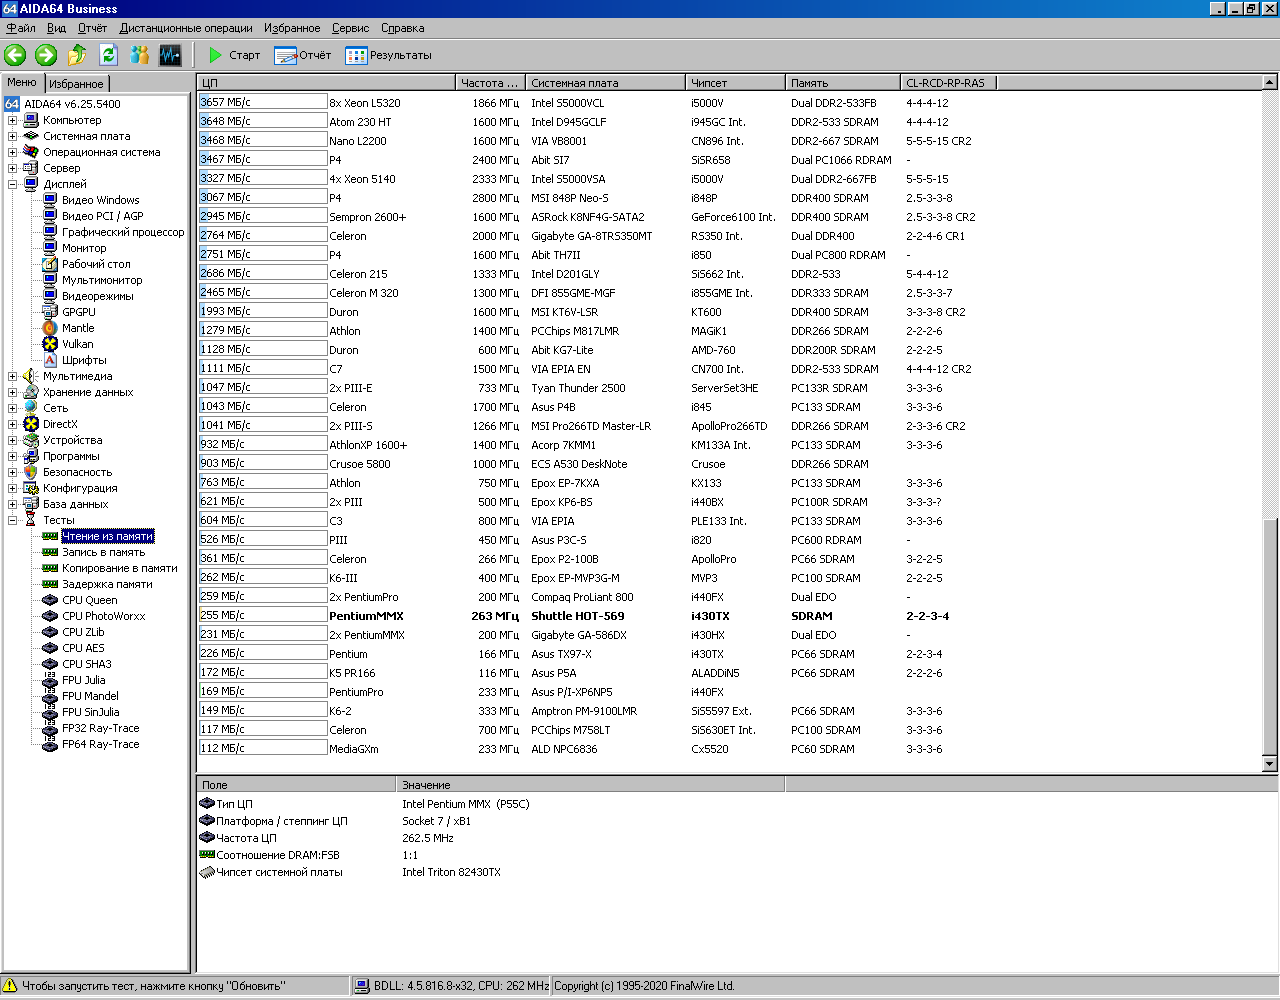Select the 255 МБ/с PentiumMMX result bar
The height and width of the screenshot is (1000, 1280).
click(263, 615)
